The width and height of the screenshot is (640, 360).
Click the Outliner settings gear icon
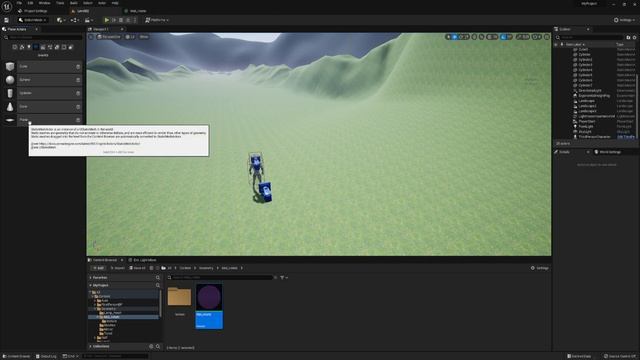pyautogui.click(x=634, y=38)
